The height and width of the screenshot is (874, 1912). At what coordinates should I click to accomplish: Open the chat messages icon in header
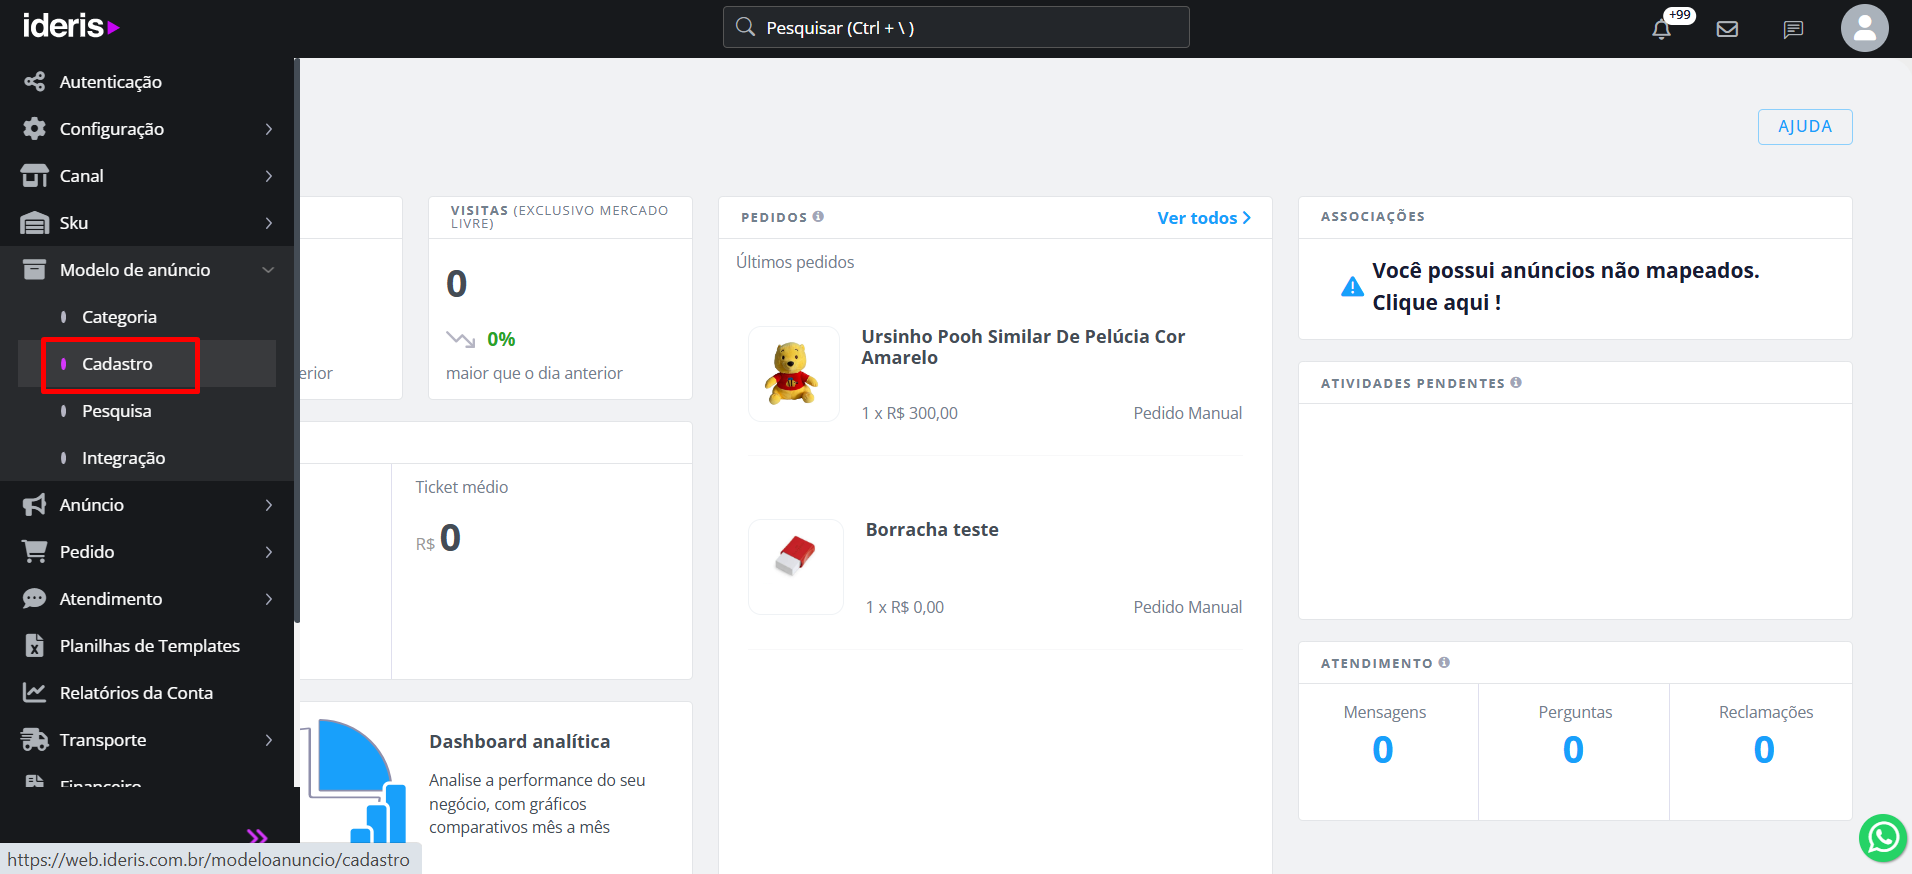(1793, 29)
